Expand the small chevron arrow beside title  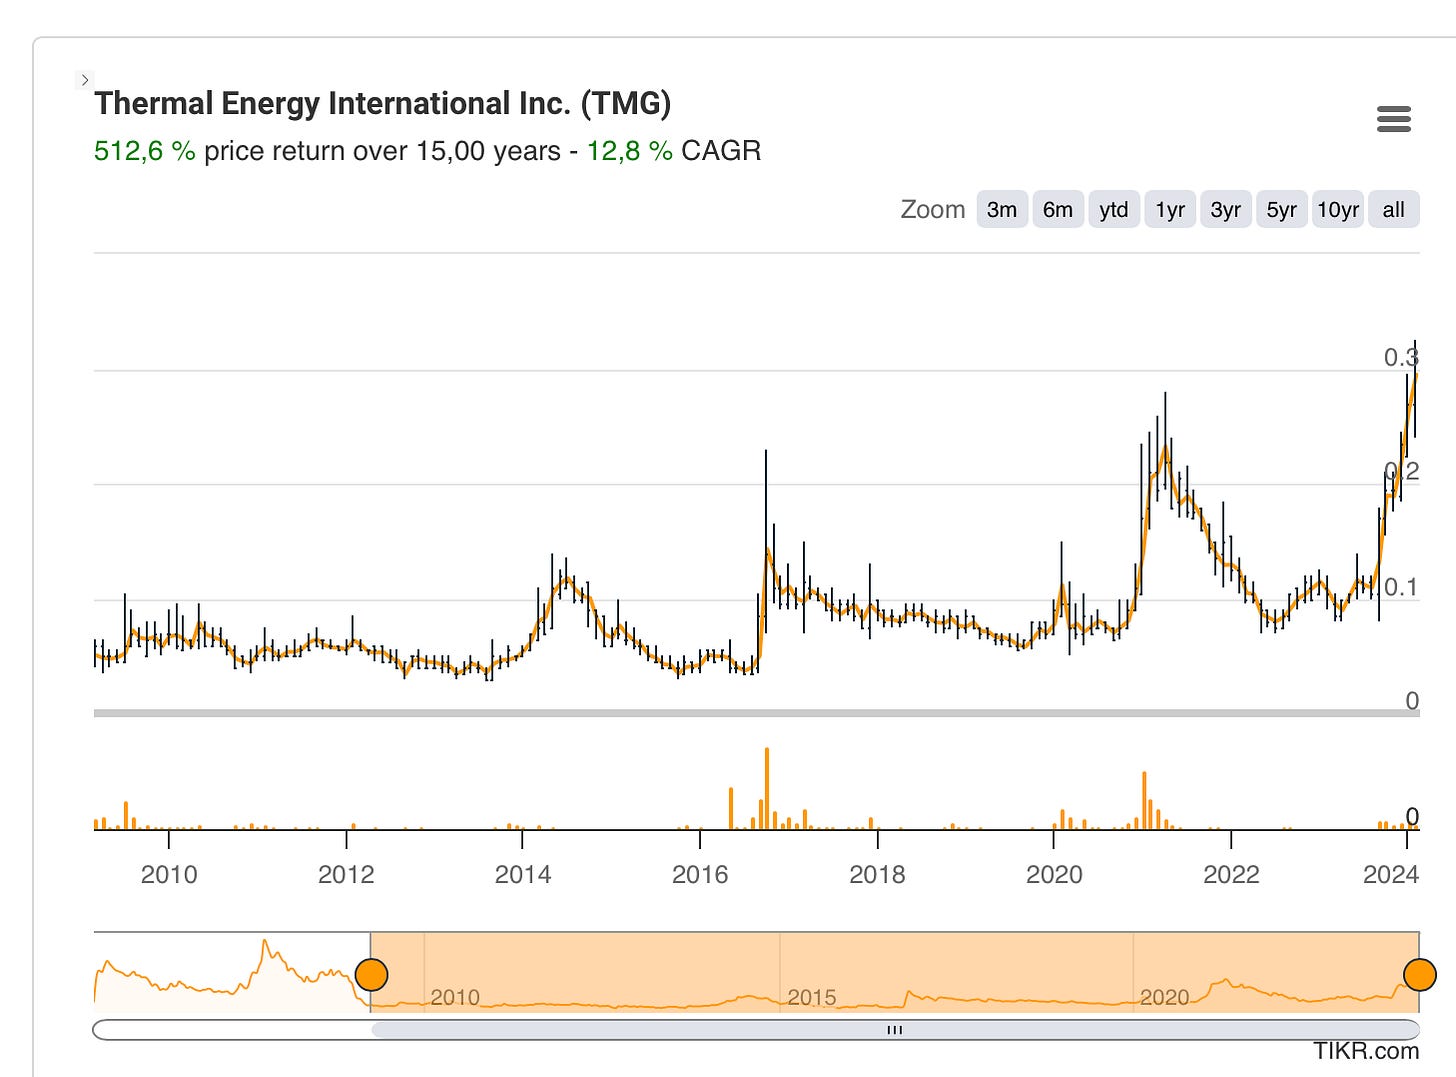point(85,80)
